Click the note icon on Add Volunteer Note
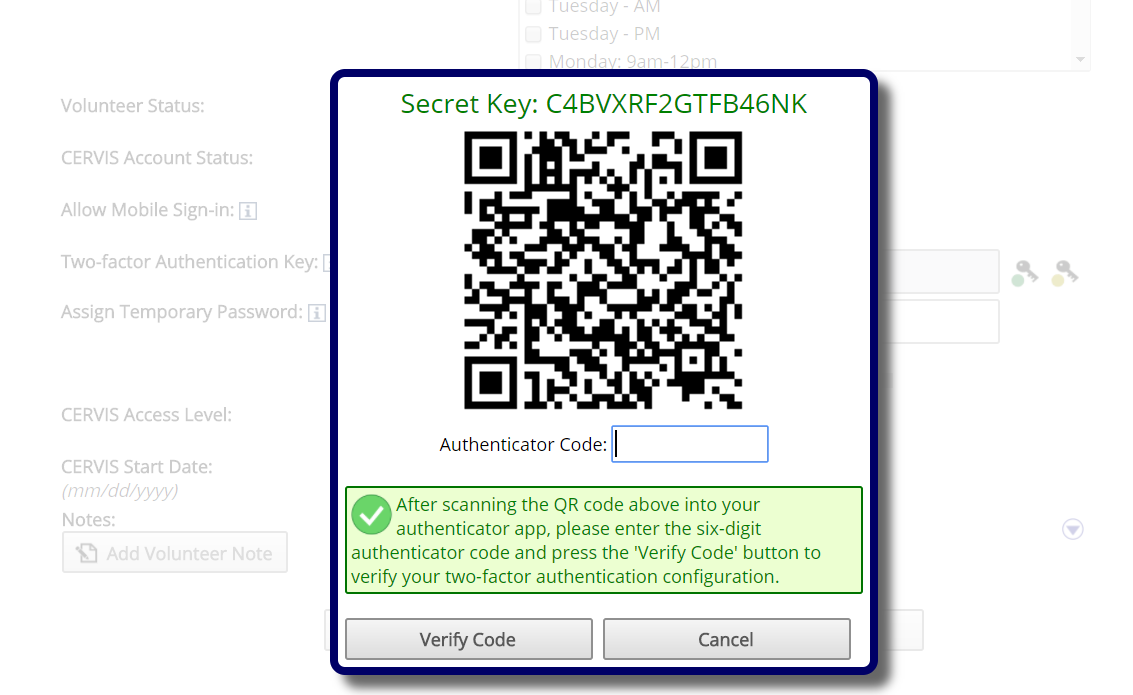Screen dimensions: 1133x695 [x=87, y=553]
